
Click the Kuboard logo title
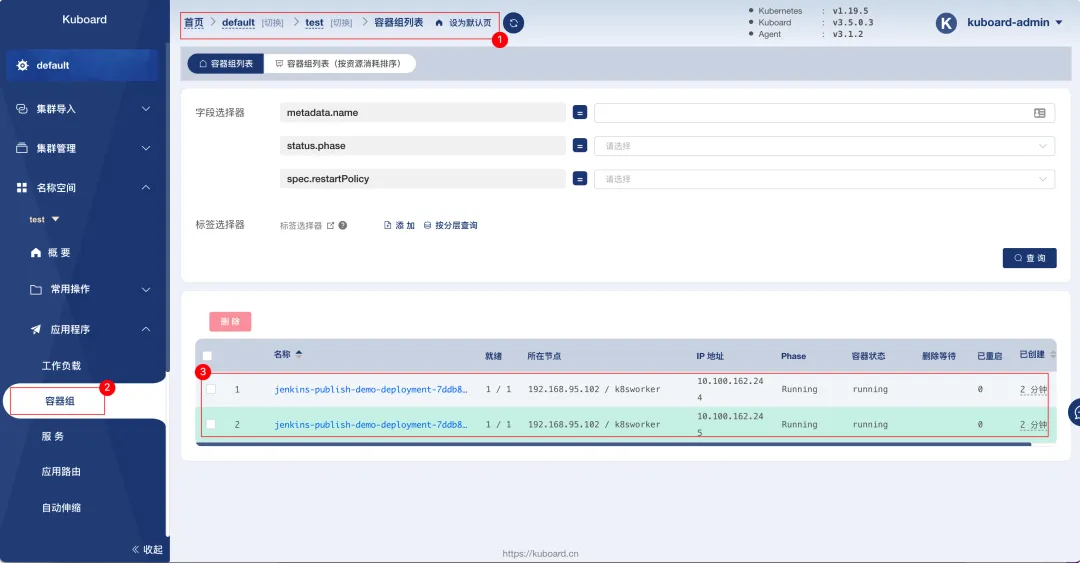(84, 19)
